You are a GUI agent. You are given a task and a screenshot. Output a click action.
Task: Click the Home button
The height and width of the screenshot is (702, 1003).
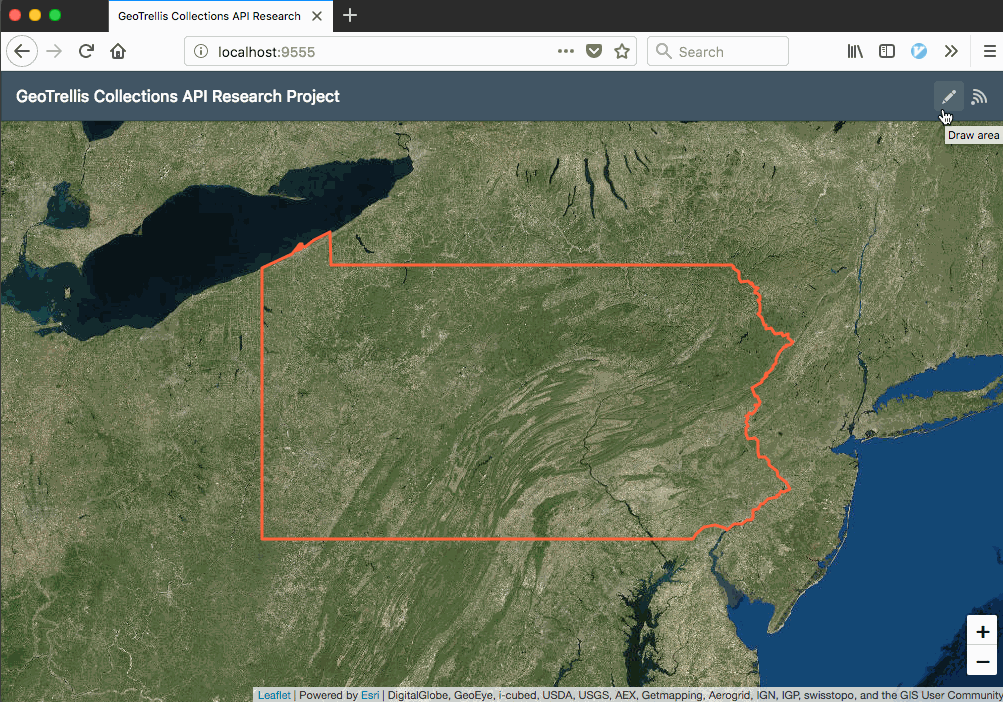click(x=118, y=51)
